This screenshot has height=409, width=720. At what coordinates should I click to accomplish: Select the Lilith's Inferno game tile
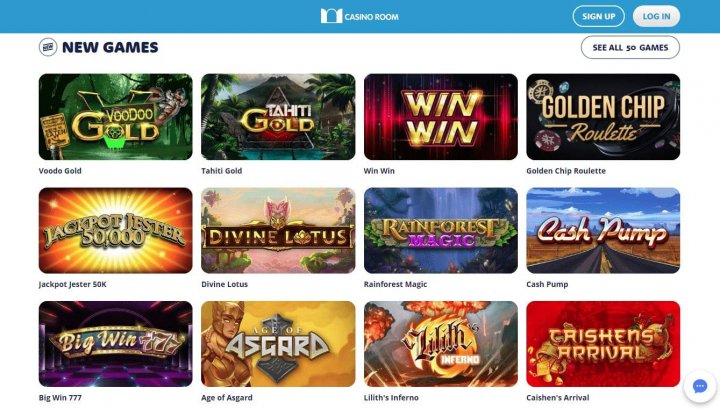441,344
